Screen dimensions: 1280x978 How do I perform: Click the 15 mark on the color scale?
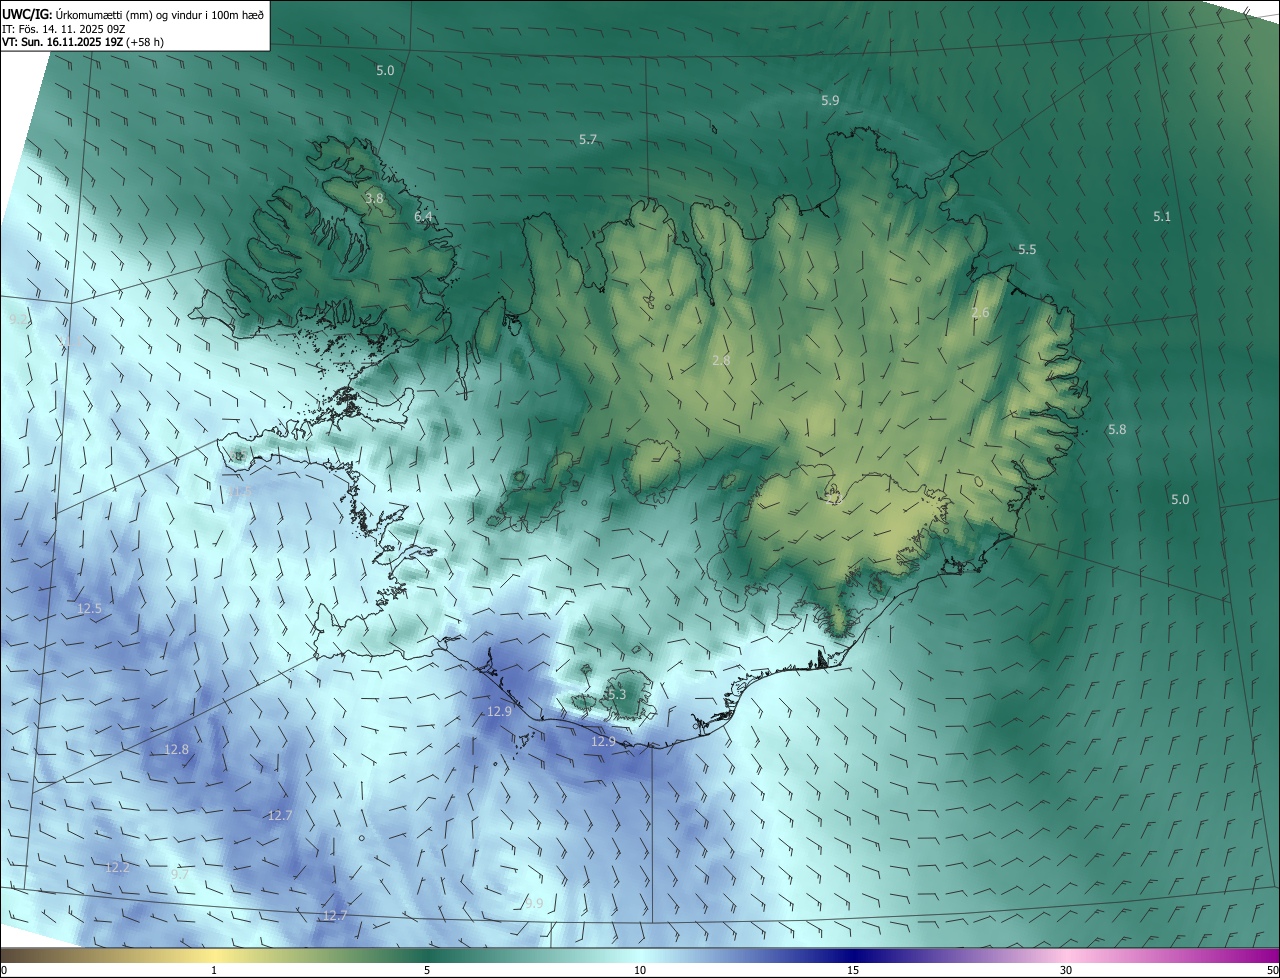[852, 969]
